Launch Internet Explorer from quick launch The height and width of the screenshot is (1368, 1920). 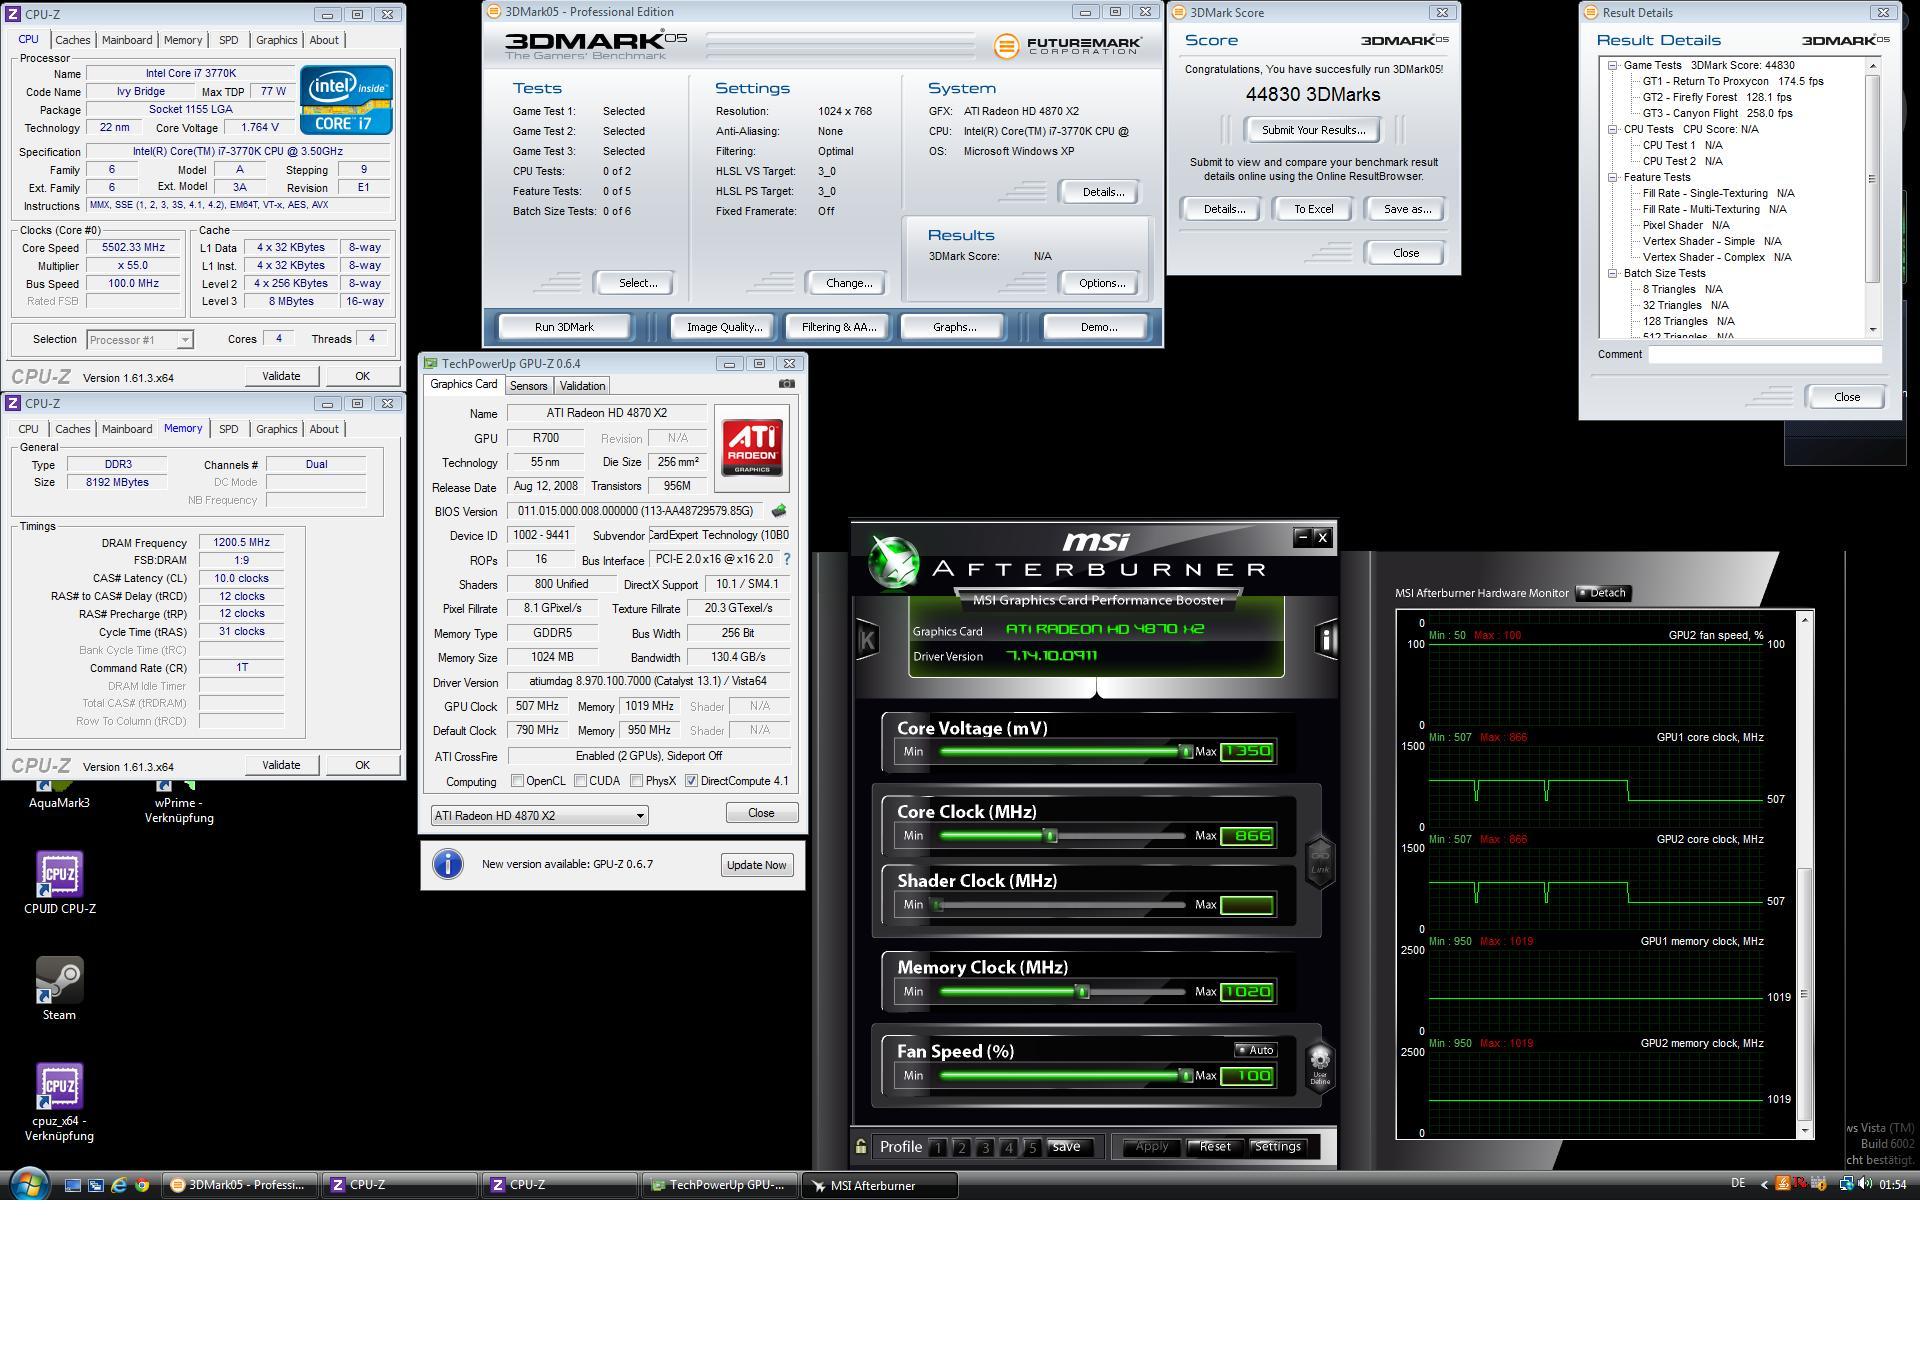[x=119, y=1185]
